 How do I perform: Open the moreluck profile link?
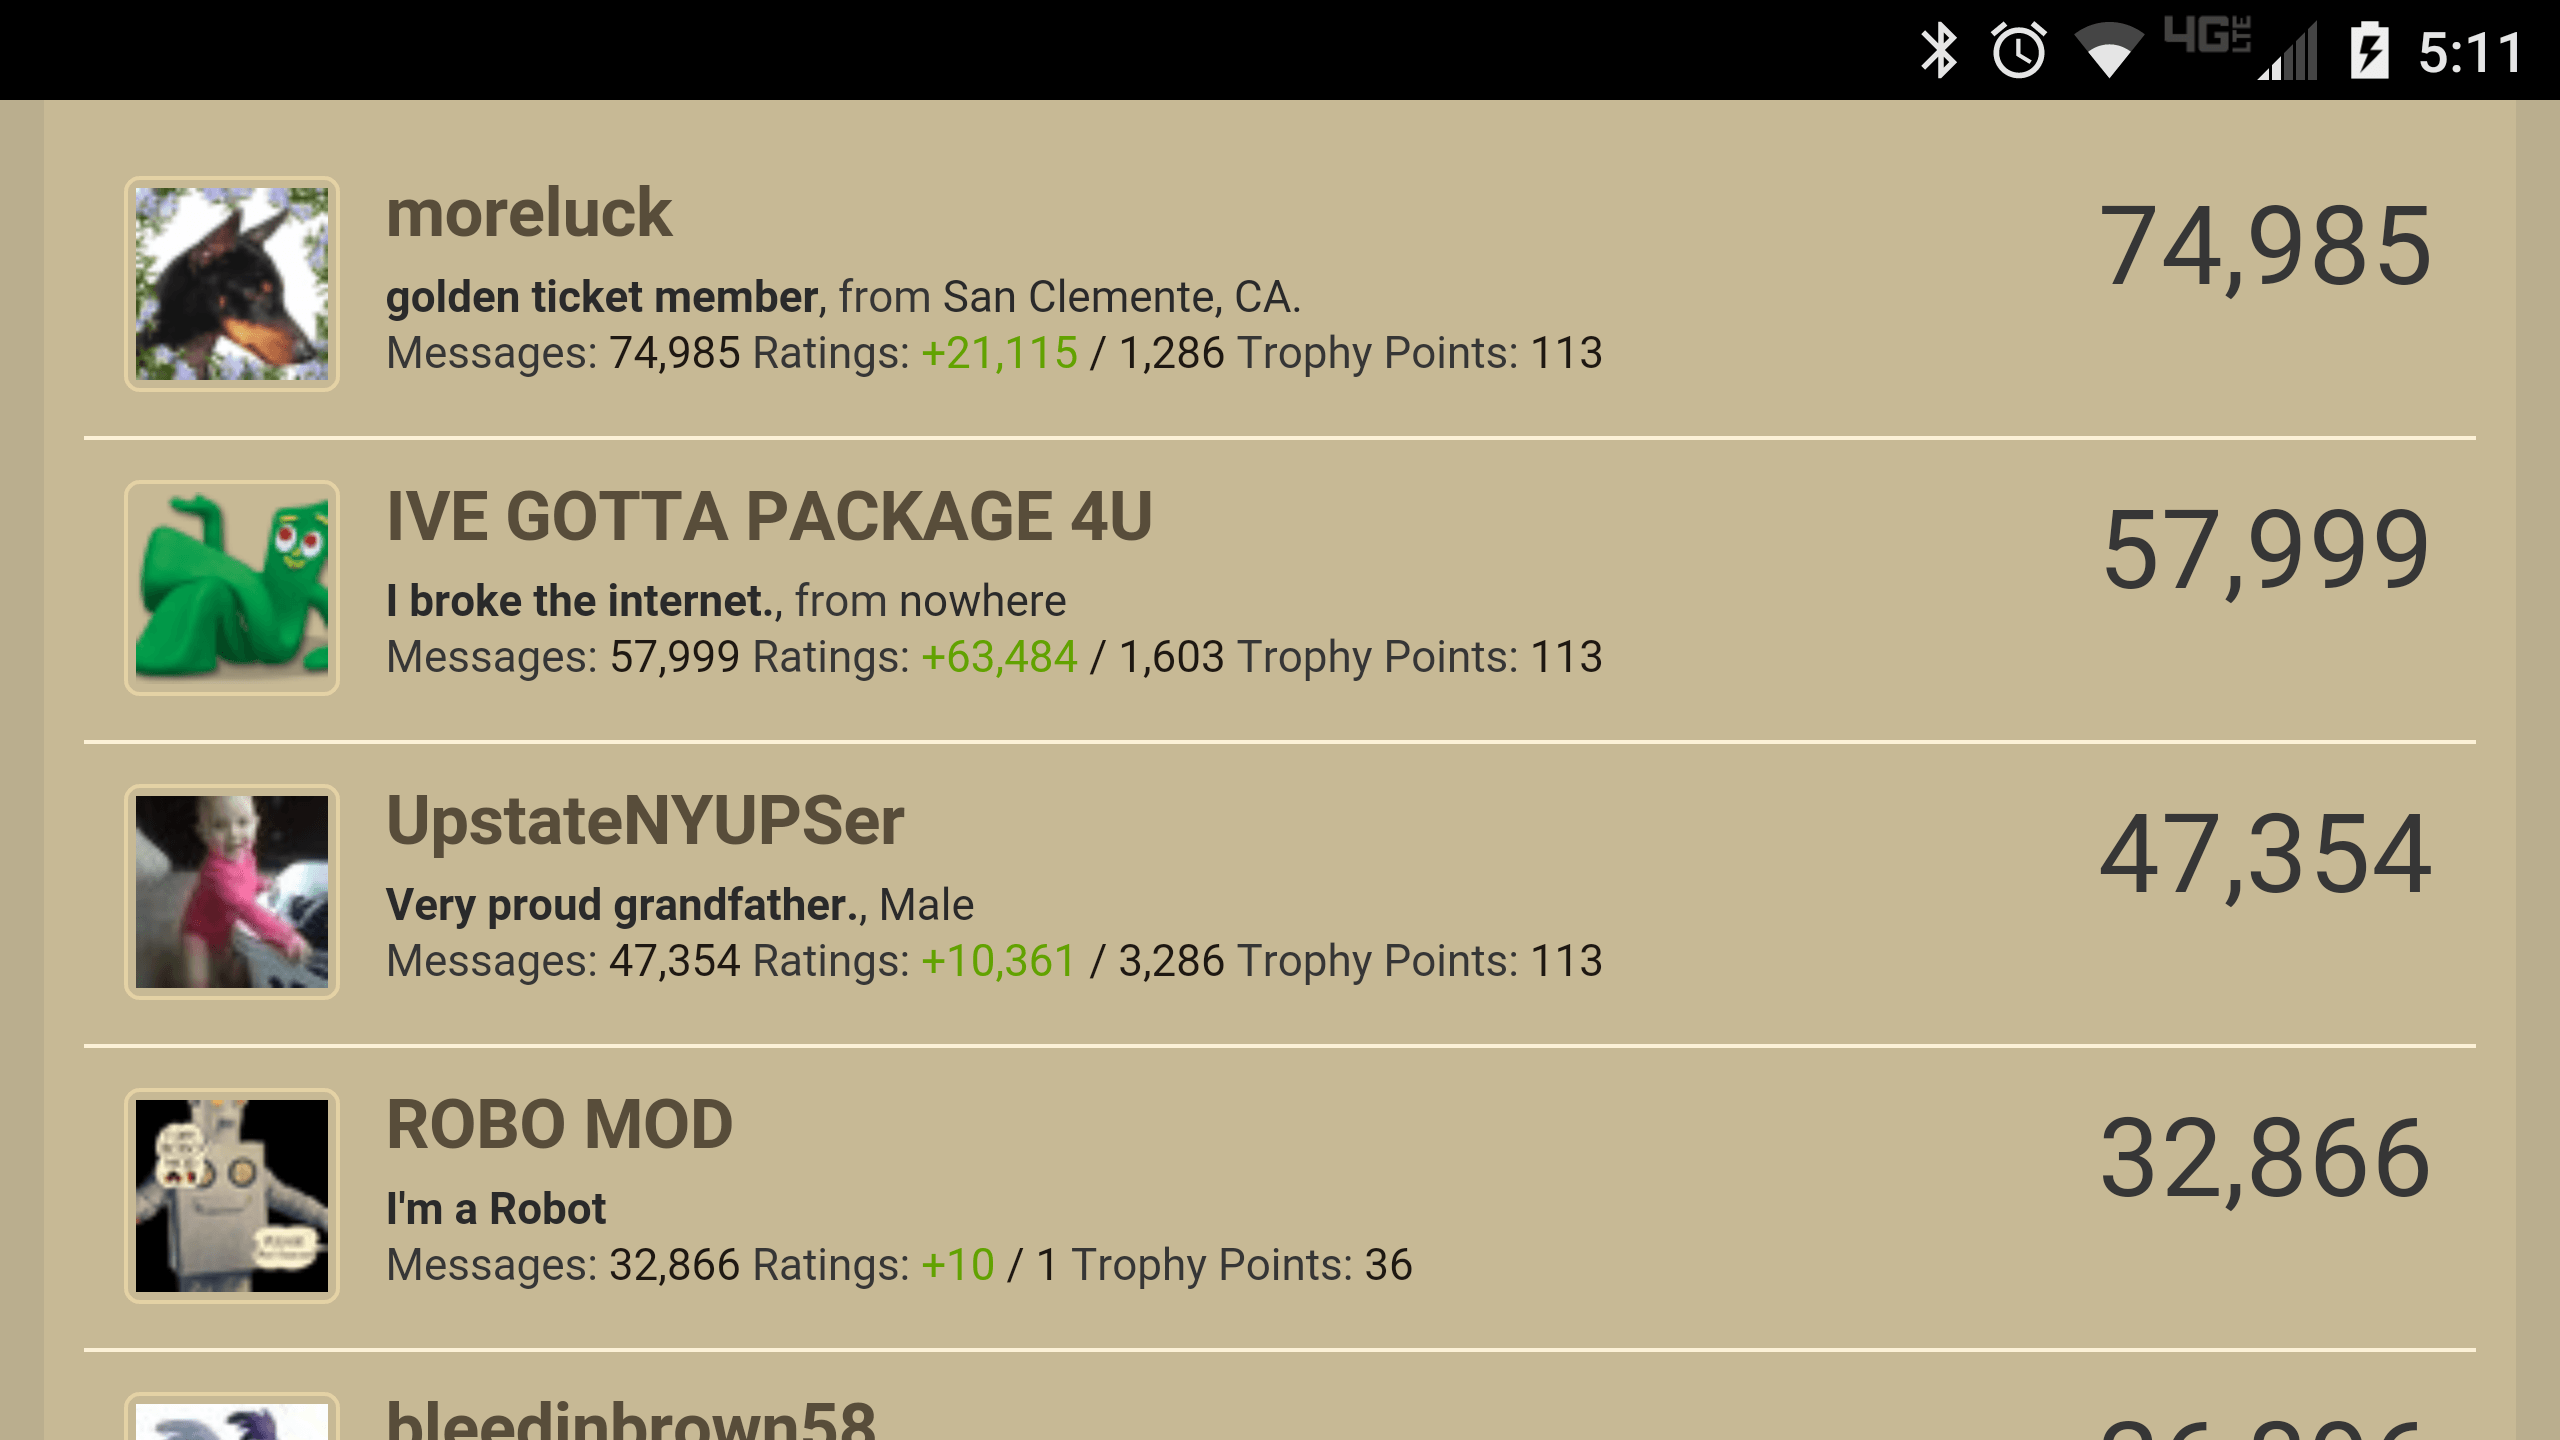[x=528, y=213]
